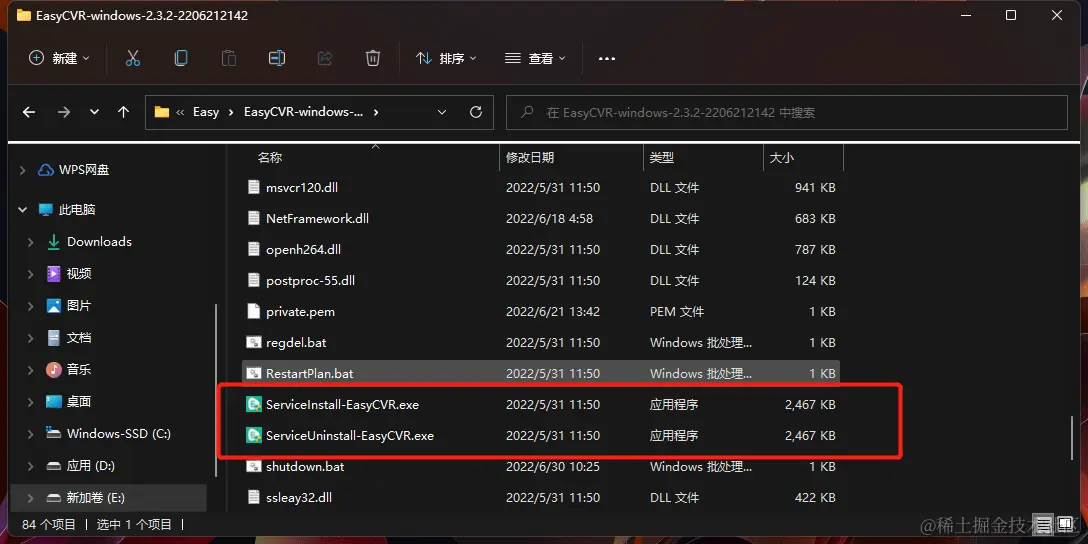Image resolution: width=1088 pixels, height=544 pixels.
Task: Click the EasyCVR-windows-... breadcrumb segment
Action: pos(303,112)
